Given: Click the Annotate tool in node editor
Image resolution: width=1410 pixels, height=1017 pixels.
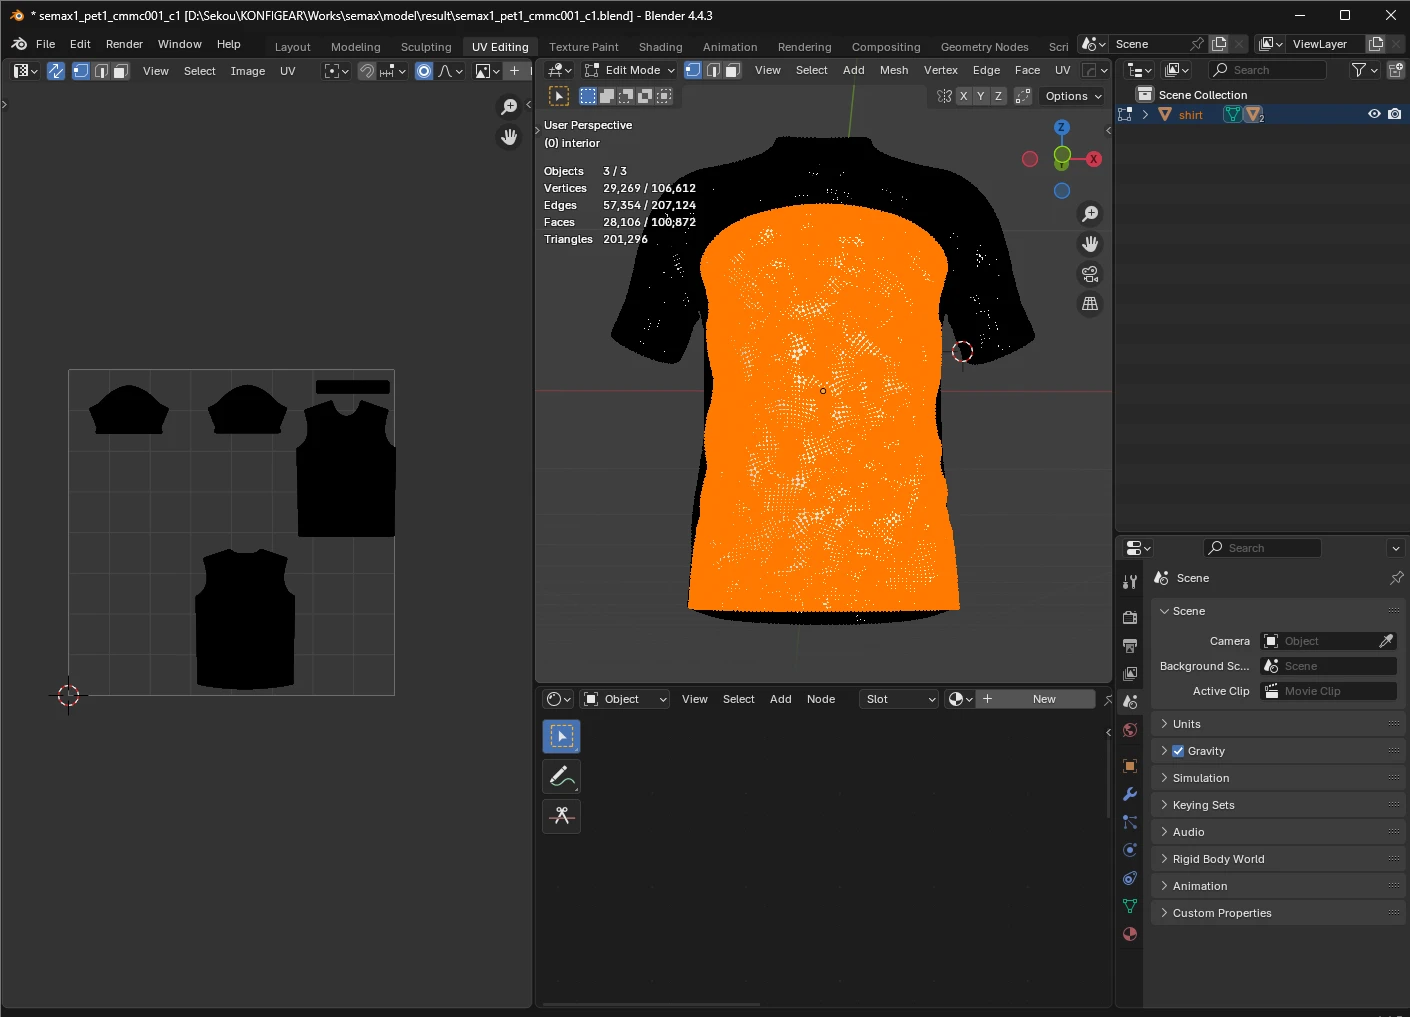Looking at the screenshot, I should click(x=562, y=776).
